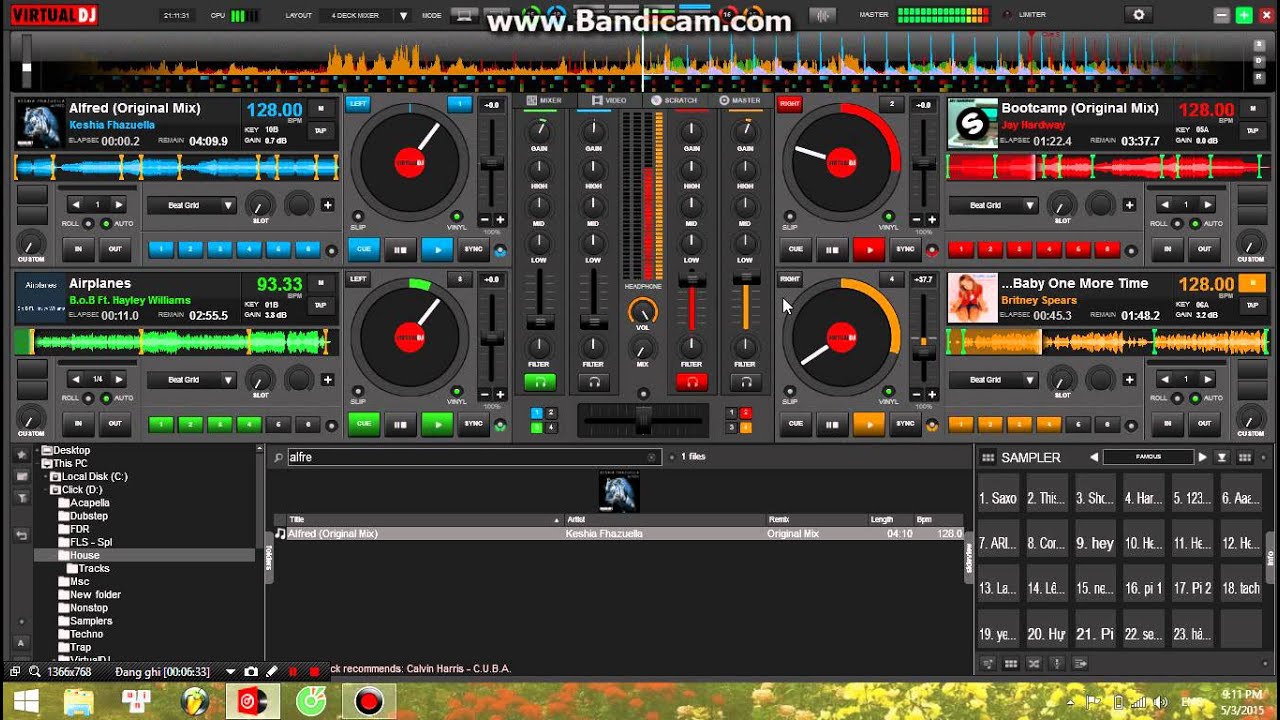Toggle headphone cue for the blue mixer channel
The width and height of the screenshot is (1280, 720).
click(x=594, y=382)
